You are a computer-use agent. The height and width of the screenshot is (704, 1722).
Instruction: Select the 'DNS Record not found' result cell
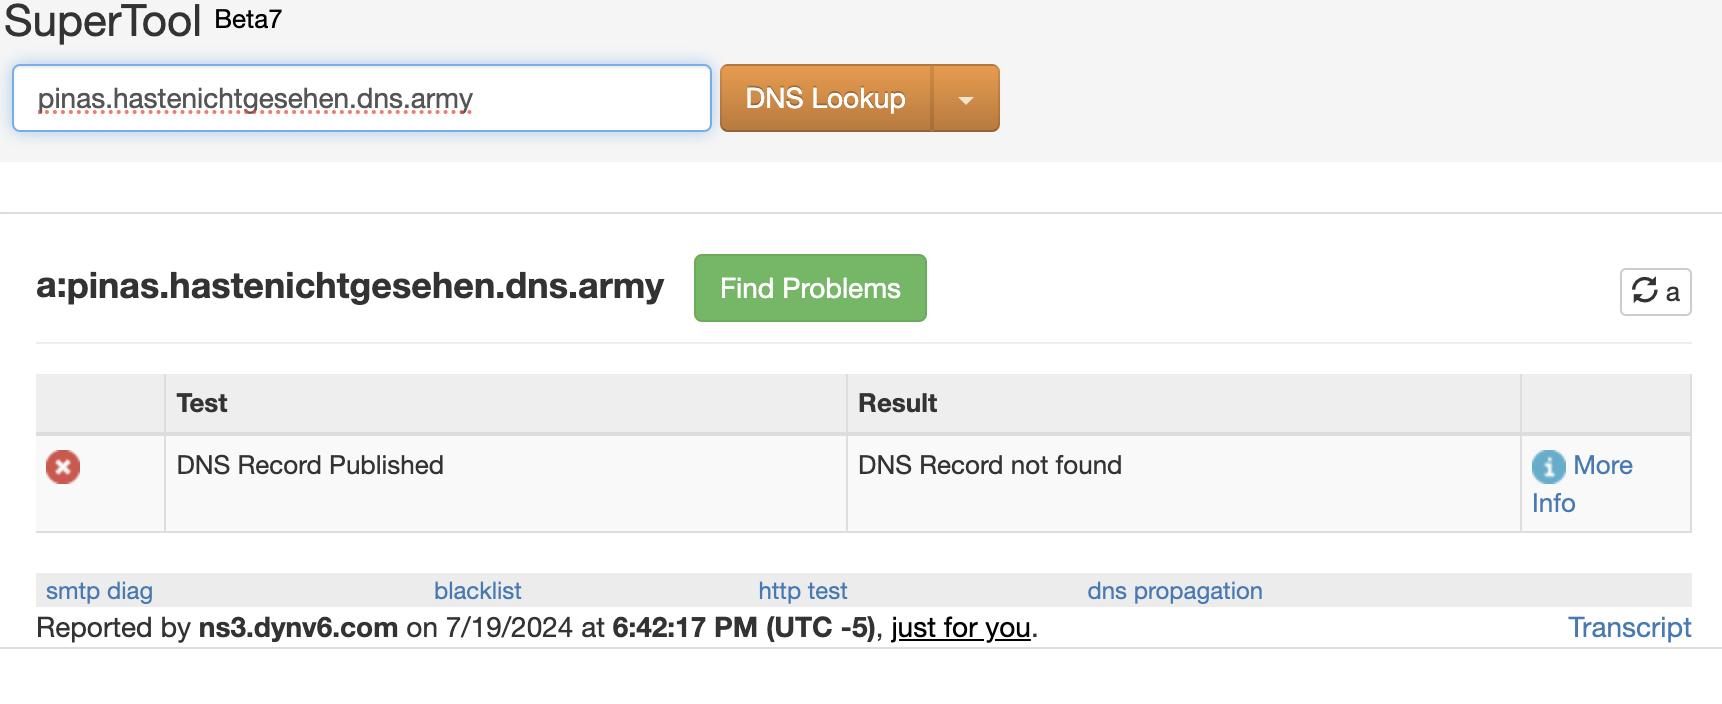(x=990, y=465)
